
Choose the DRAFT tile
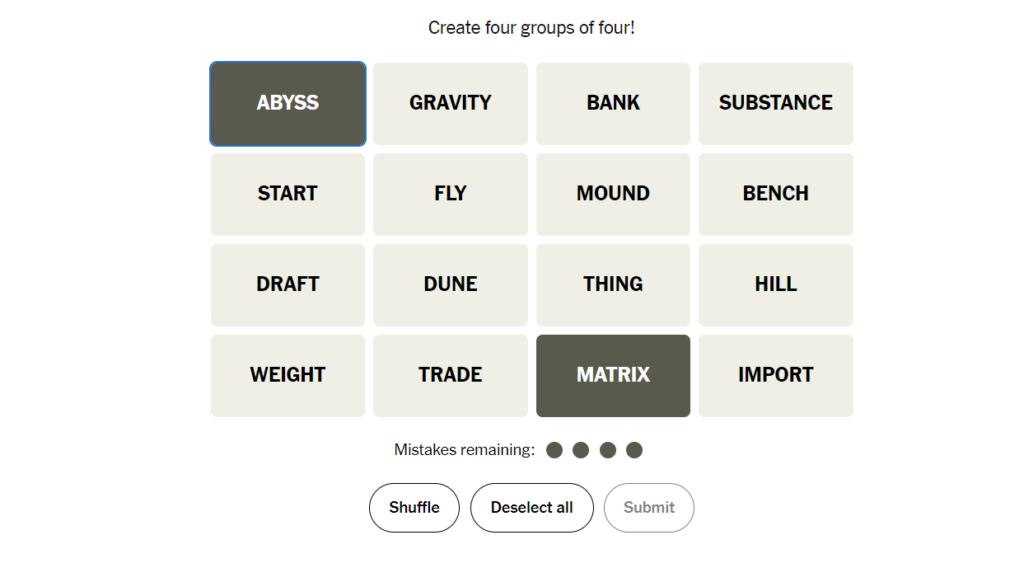[x=287, y=285]
